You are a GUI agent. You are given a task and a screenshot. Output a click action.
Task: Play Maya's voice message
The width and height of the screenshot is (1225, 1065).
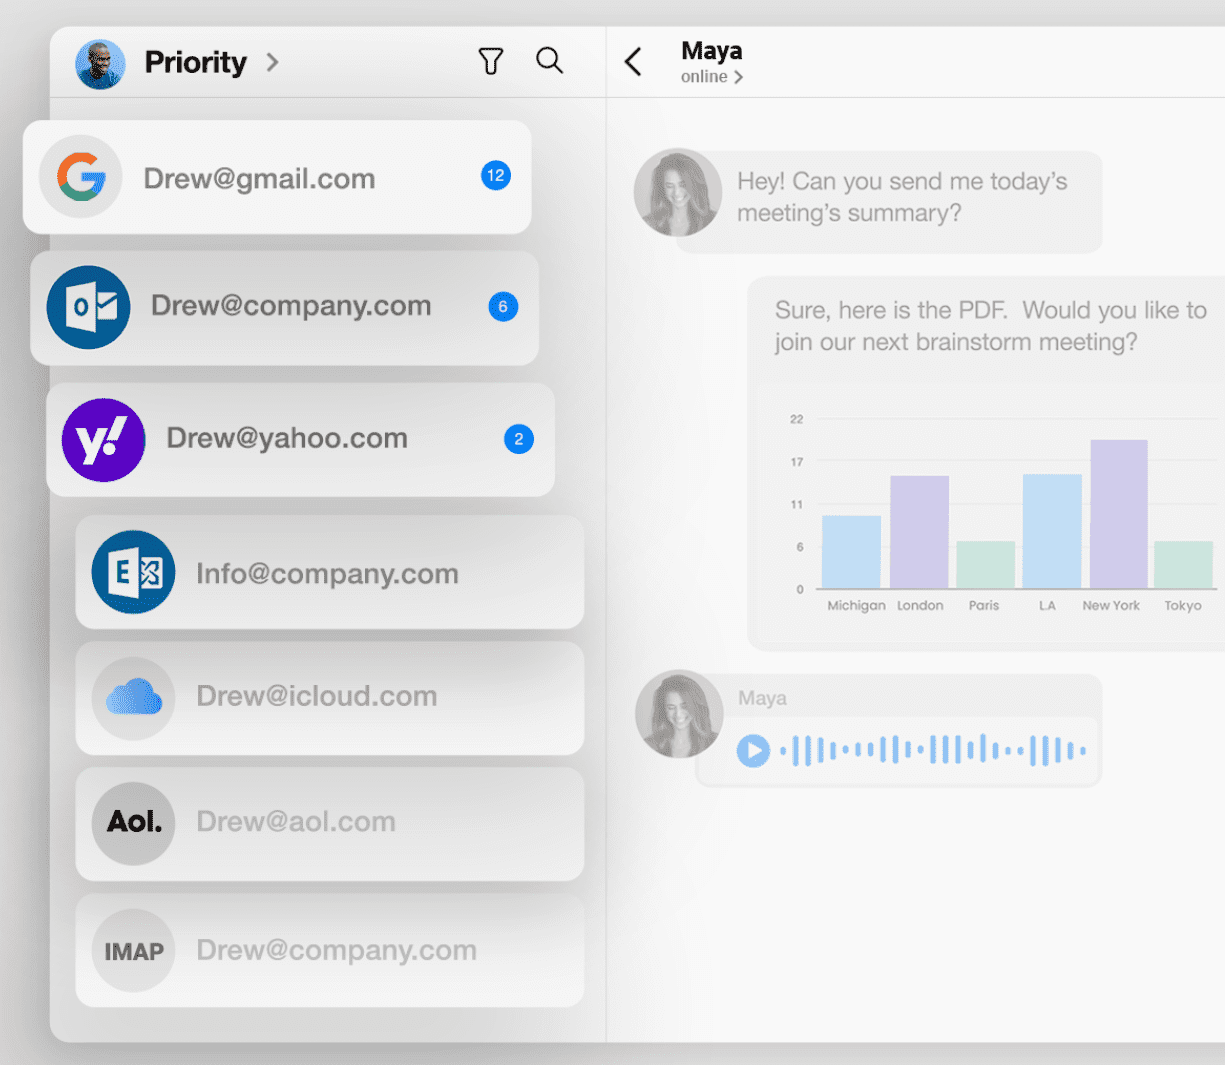coord(753,750)
